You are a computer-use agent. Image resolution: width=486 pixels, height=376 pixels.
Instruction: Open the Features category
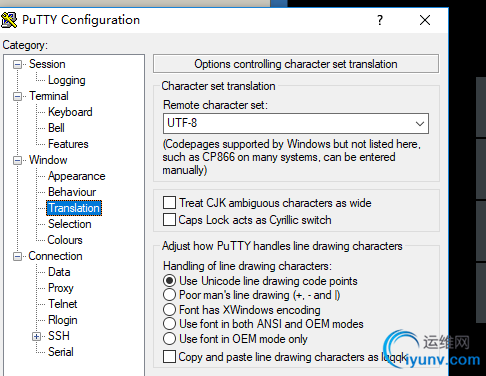(68, 144)
